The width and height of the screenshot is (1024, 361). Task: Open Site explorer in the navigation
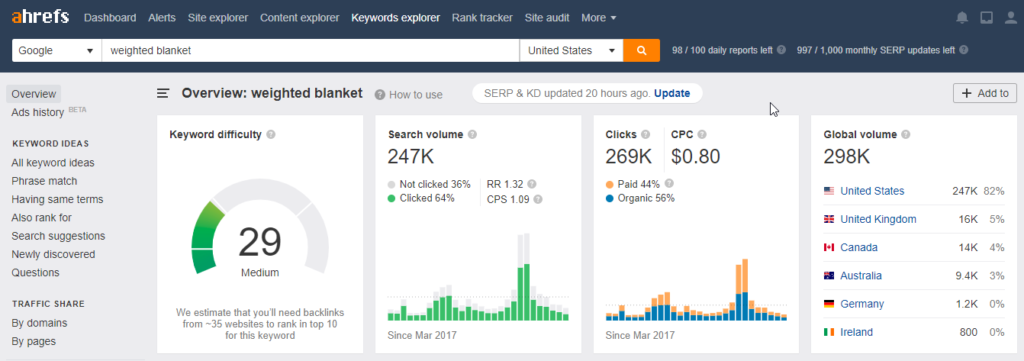(x=217, y=18)
